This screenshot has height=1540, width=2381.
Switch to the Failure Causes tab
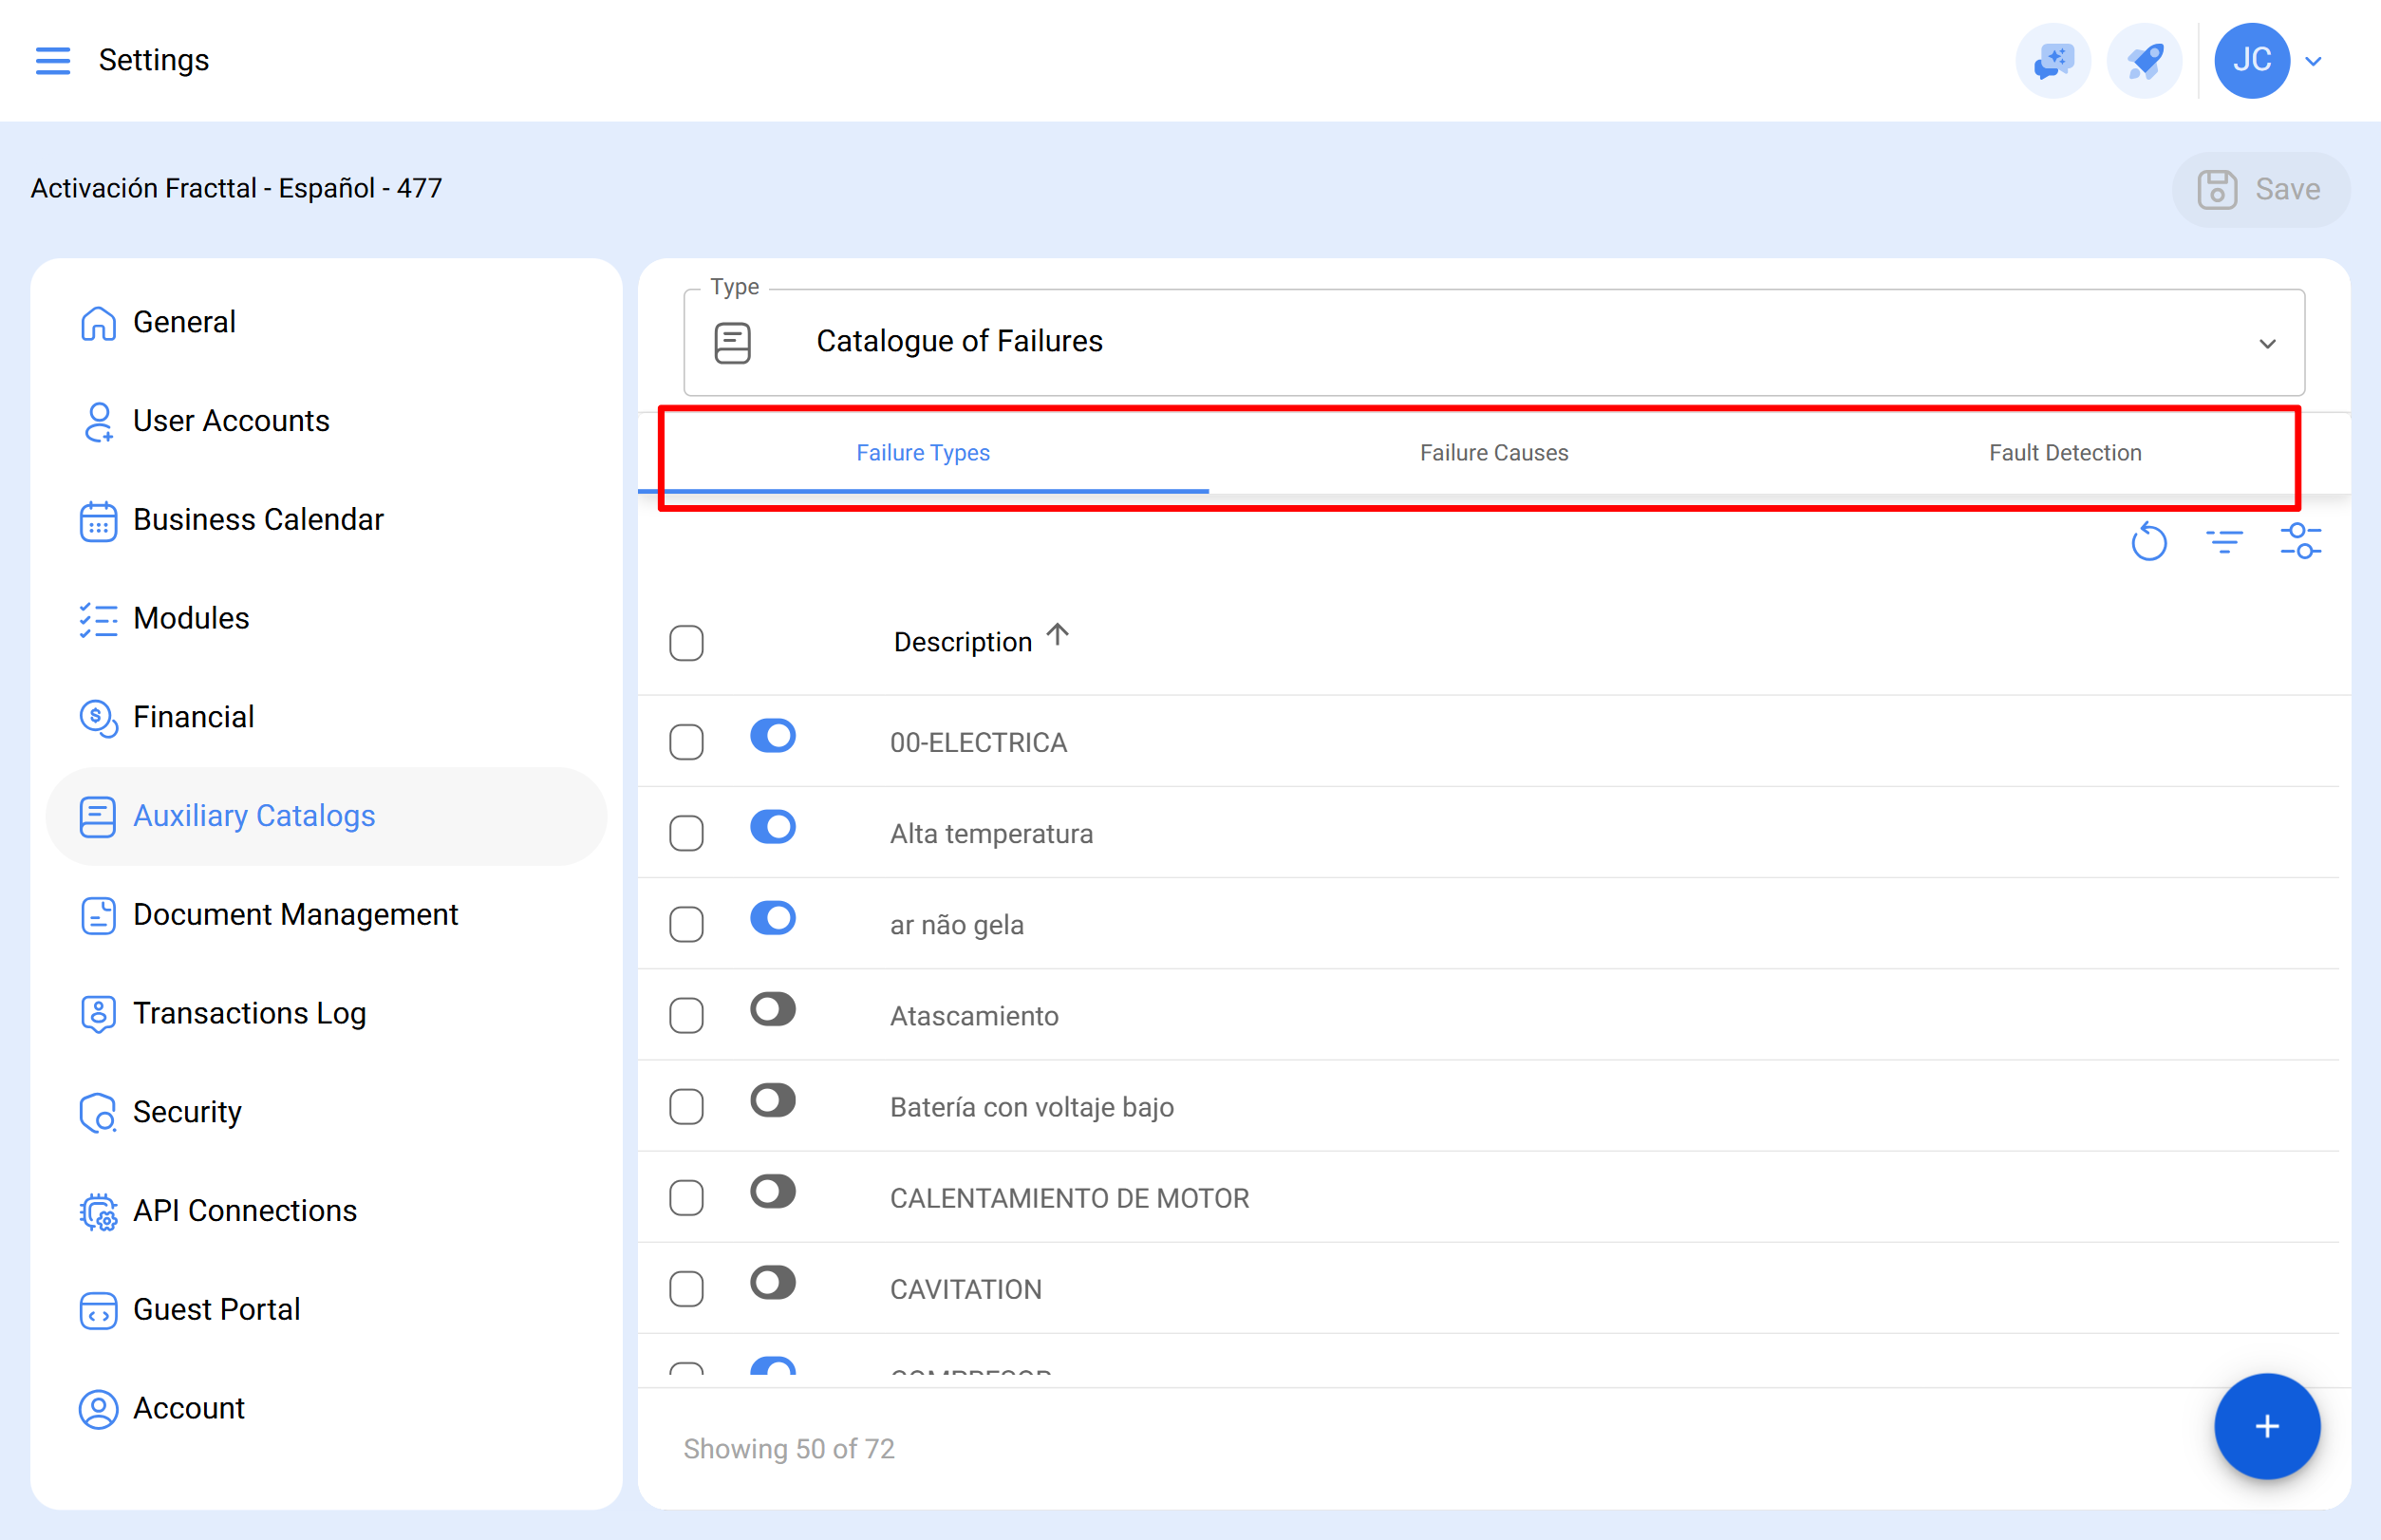tap(1493, 452)
